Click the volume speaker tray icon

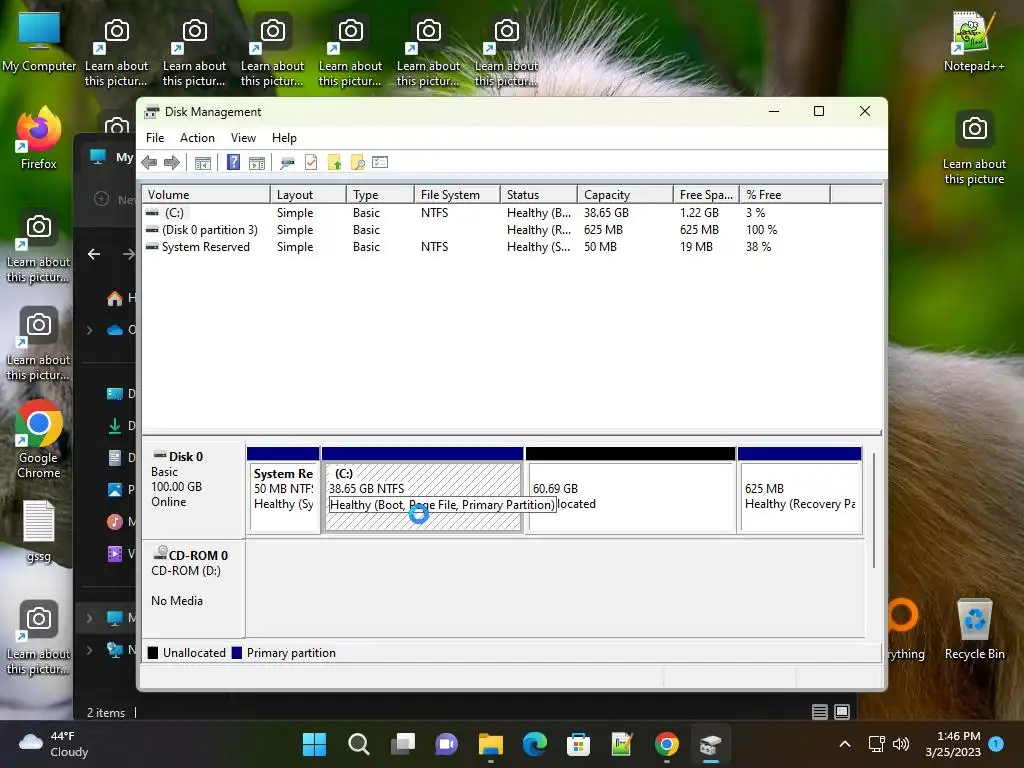[901, 744]
